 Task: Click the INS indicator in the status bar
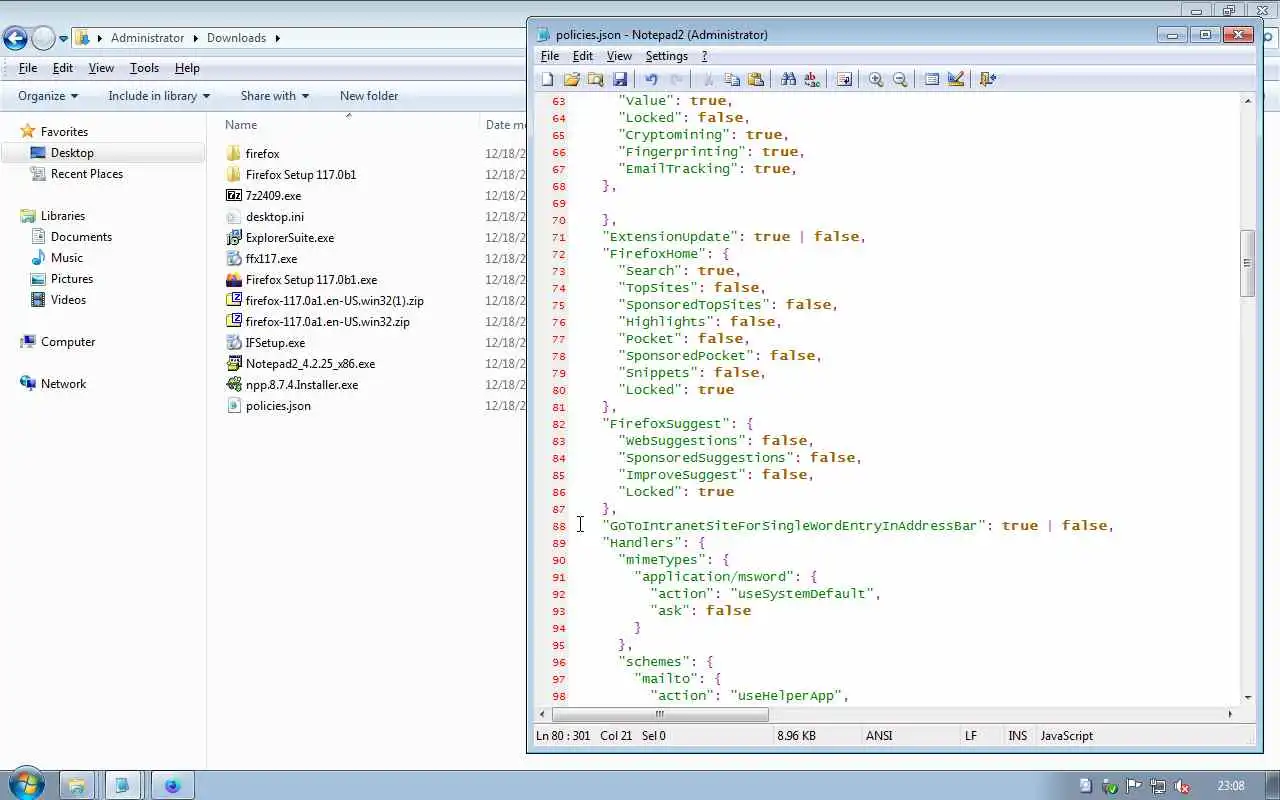tap(1017, 736)
